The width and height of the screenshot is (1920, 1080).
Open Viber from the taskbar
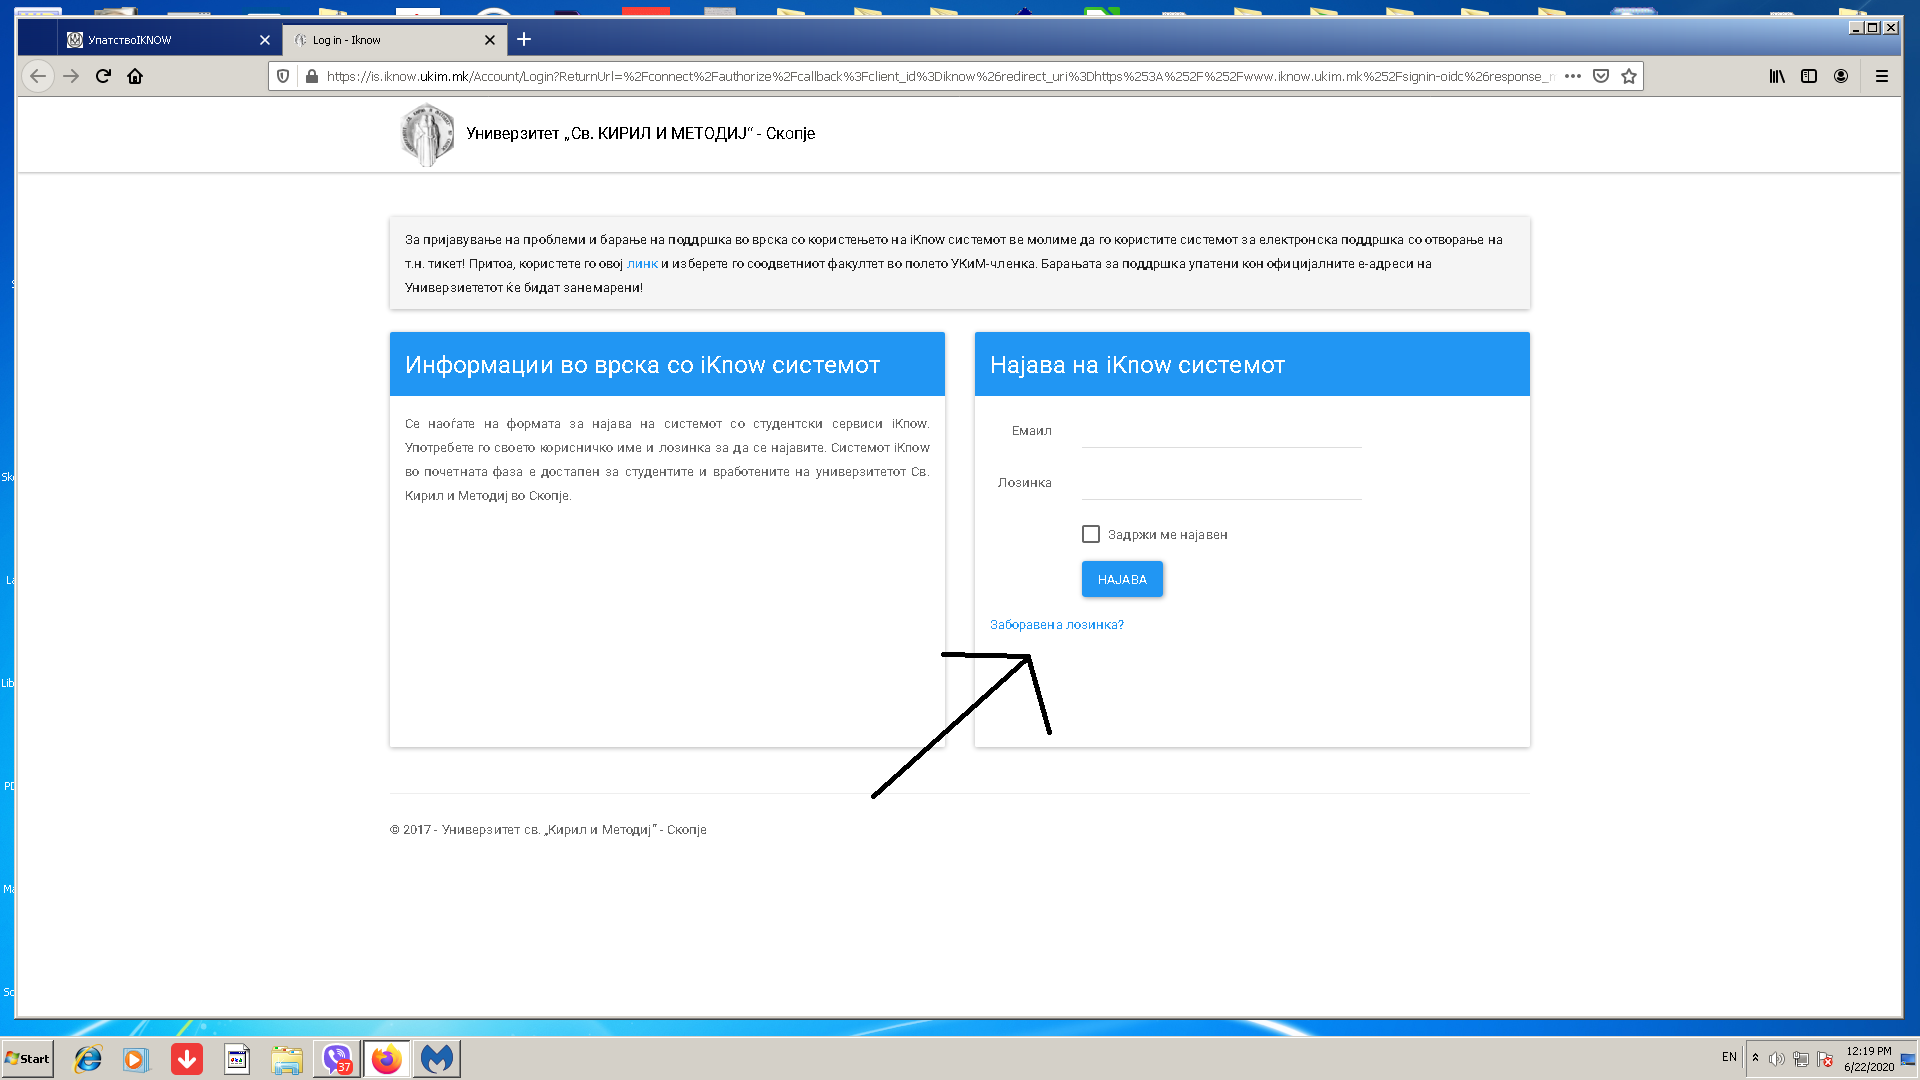click(x=337, y=1059)
